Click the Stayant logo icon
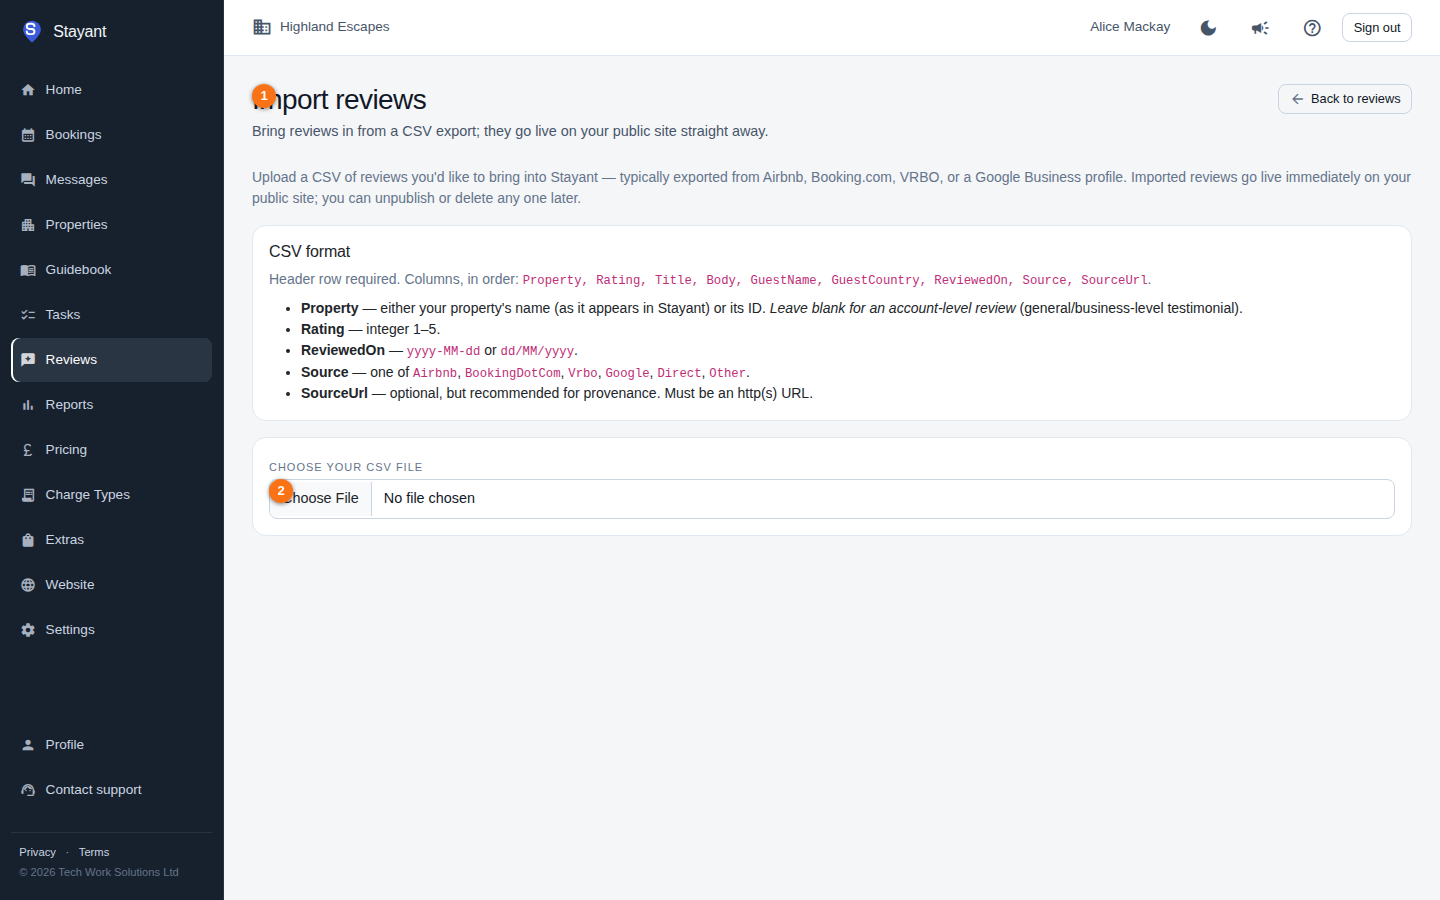This screenshot has height=900, width=1440. [31, 31]
